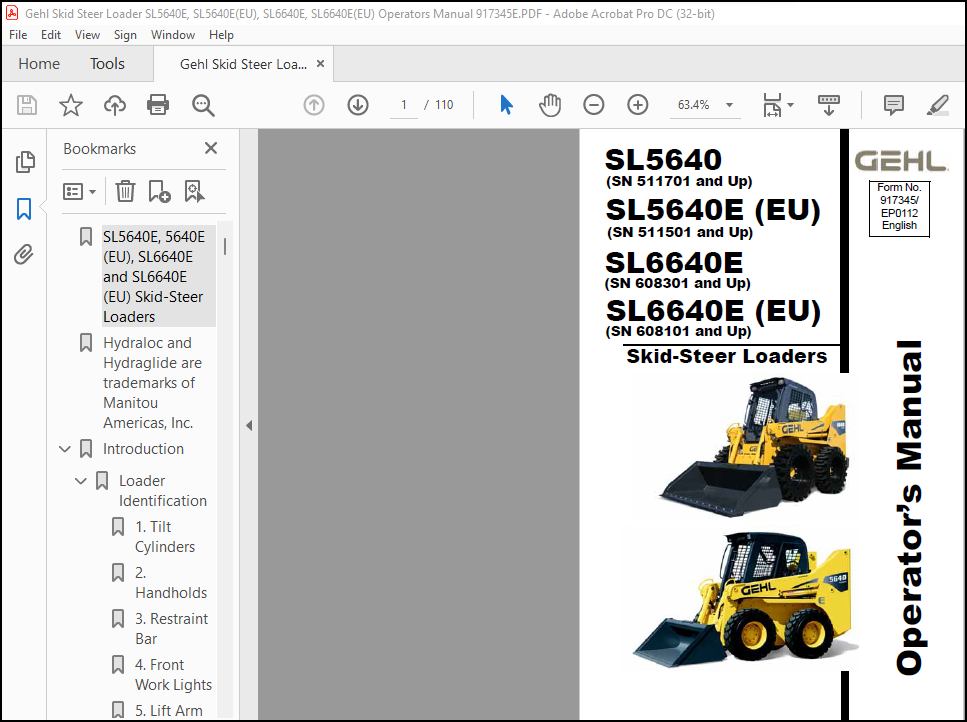The width and height of the screenshot is (967, 722).
Task: Jump to 3. Restraint Bar bookmark
Action: click(x=171, y=628)
